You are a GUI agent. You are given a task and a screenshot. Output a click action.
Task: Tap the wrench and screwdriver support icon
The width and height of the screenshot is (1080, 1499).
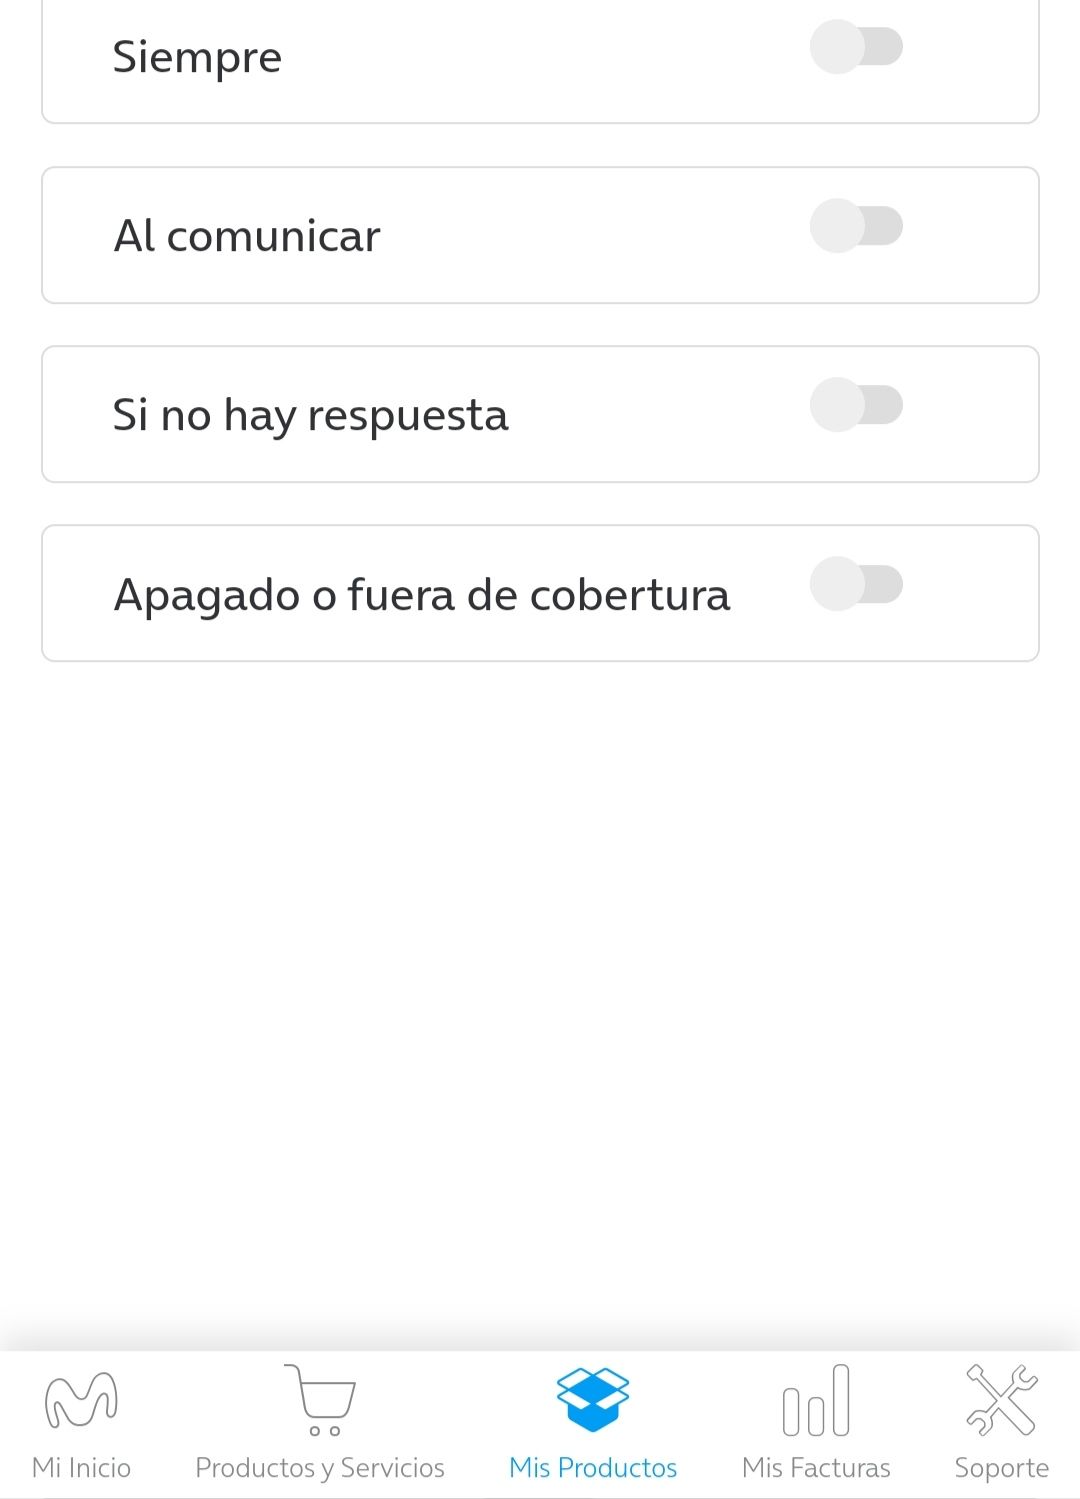(x=1001, y=1400)
